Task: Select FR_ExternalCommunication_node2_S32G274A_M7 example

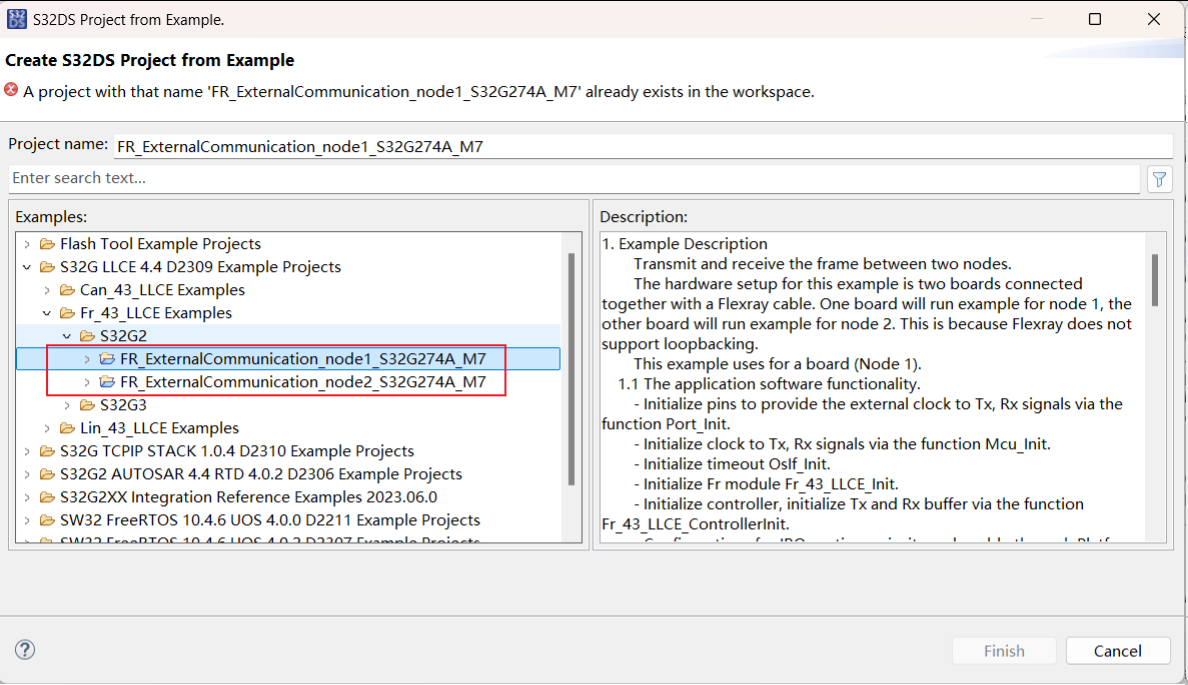Action: point(303,382)
